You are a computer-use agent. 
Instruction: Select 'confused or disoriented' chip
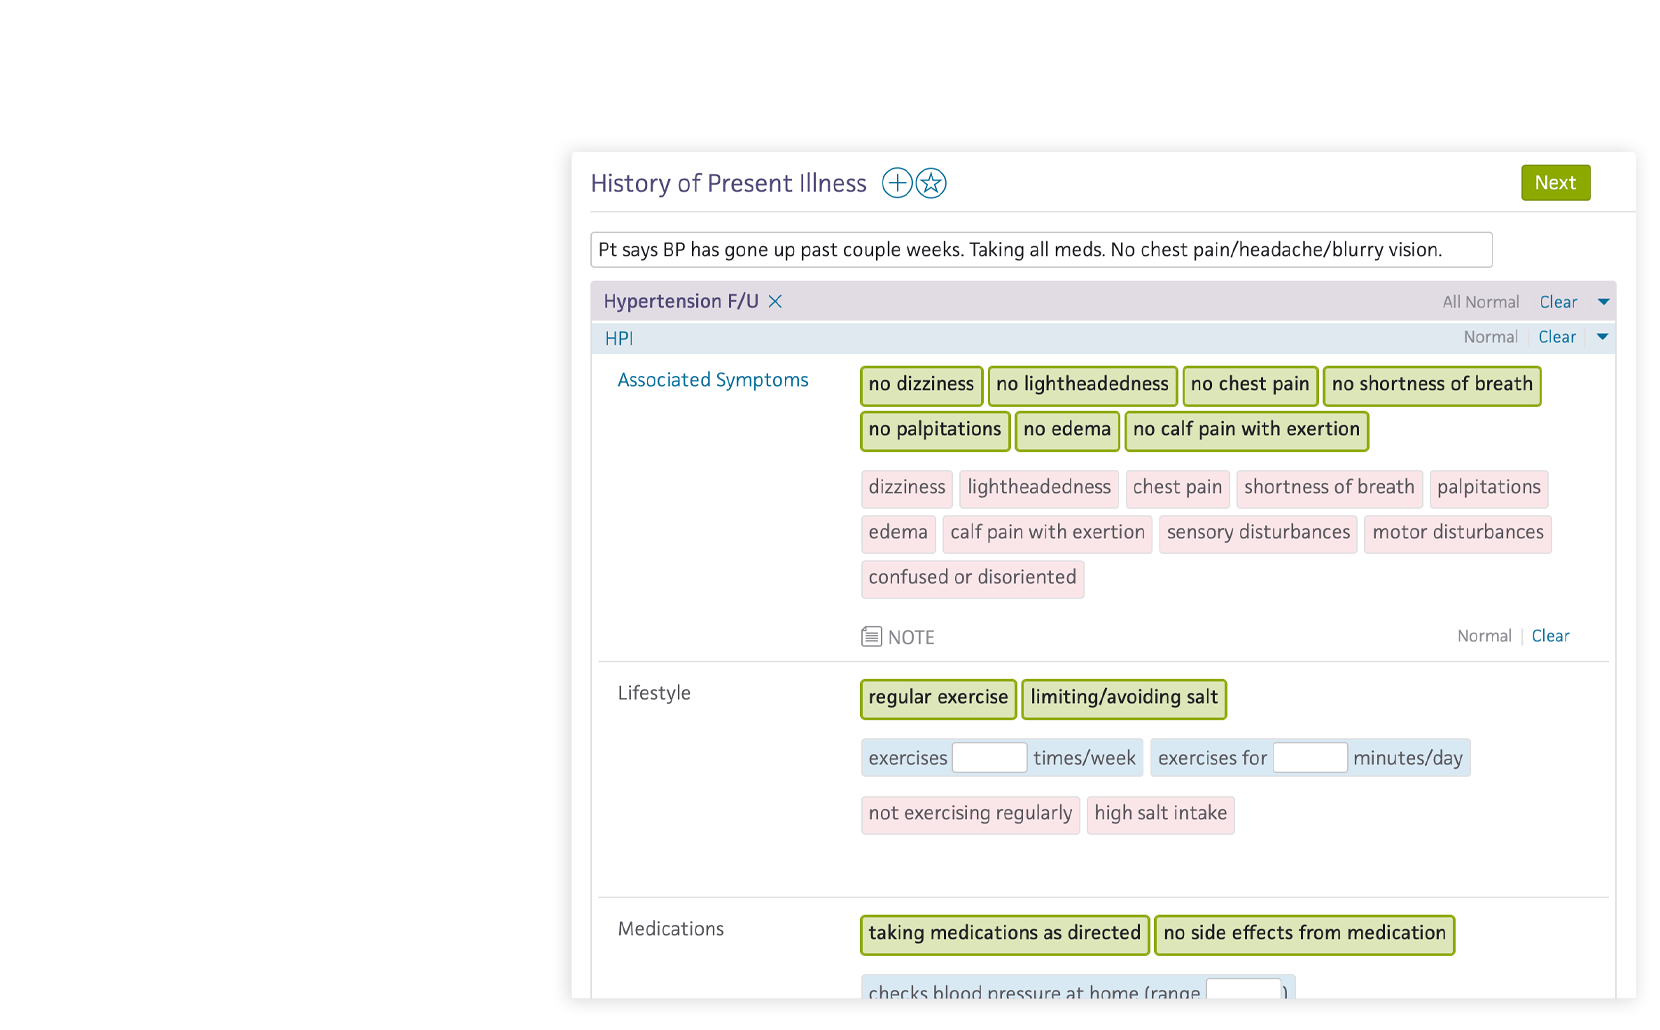pyautogui.click(x=972, y=578)
